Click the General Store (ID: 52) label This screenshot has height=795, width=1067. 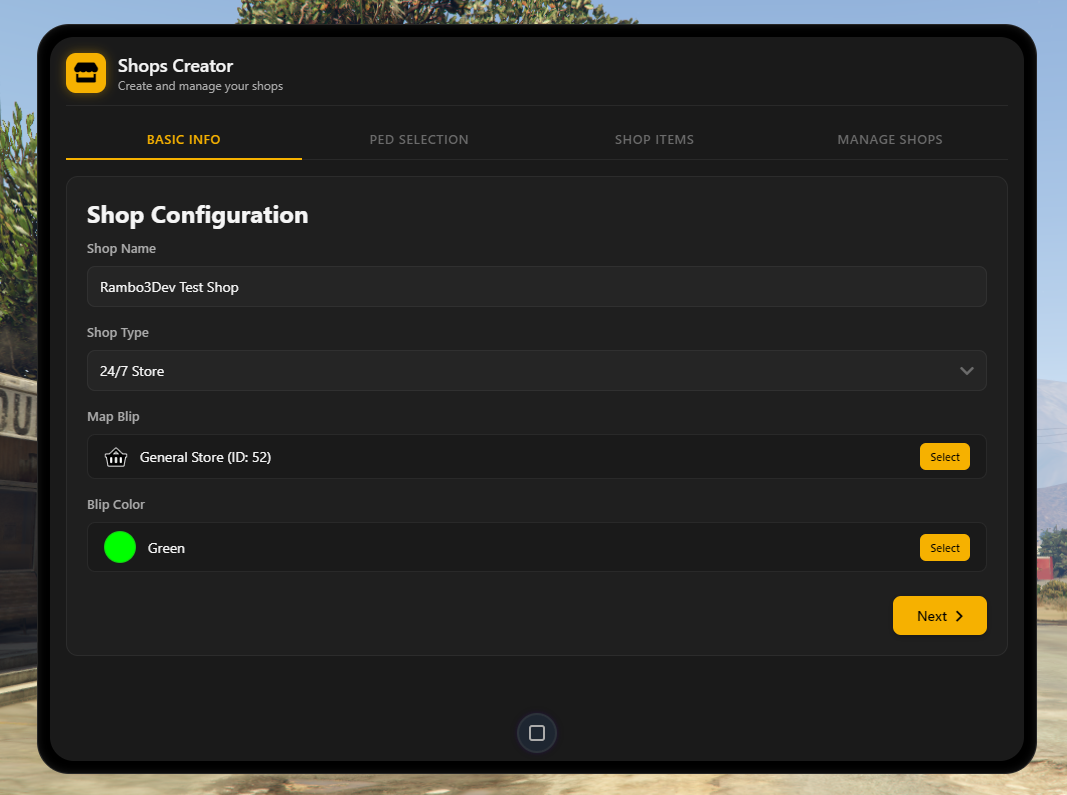[206, 457]
